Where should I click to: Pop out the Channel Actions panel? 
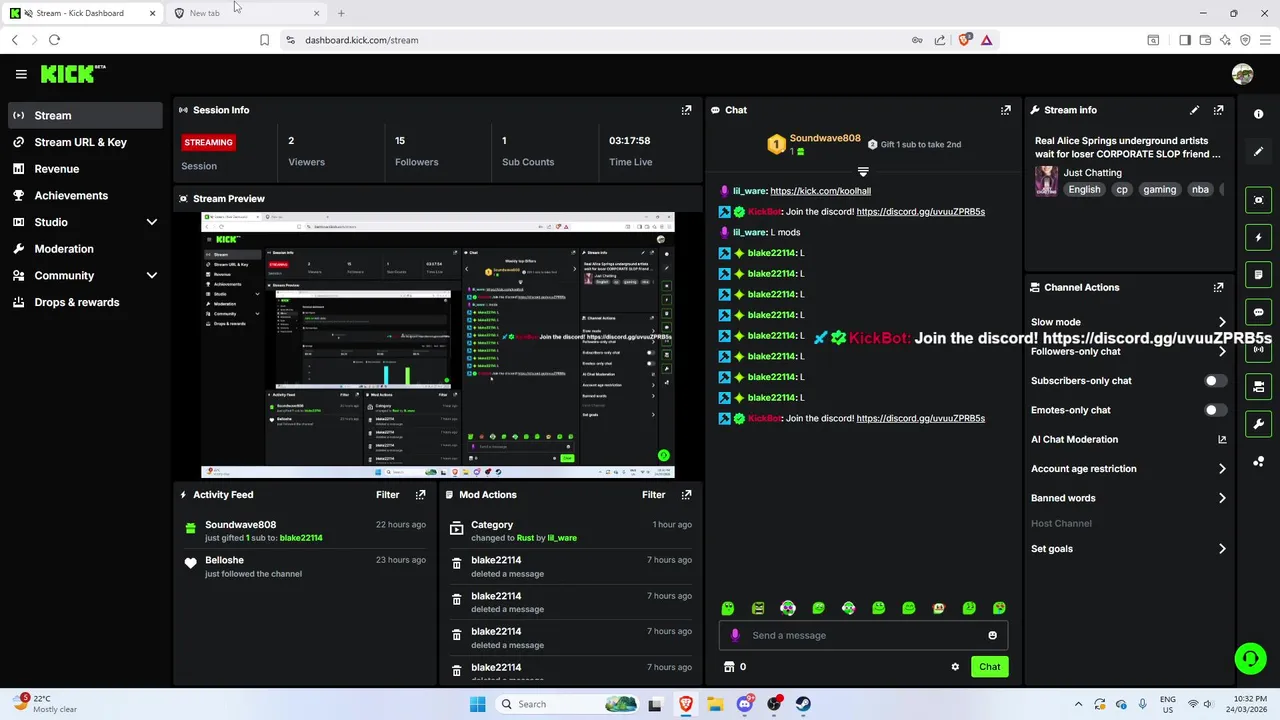point(1218,287)
